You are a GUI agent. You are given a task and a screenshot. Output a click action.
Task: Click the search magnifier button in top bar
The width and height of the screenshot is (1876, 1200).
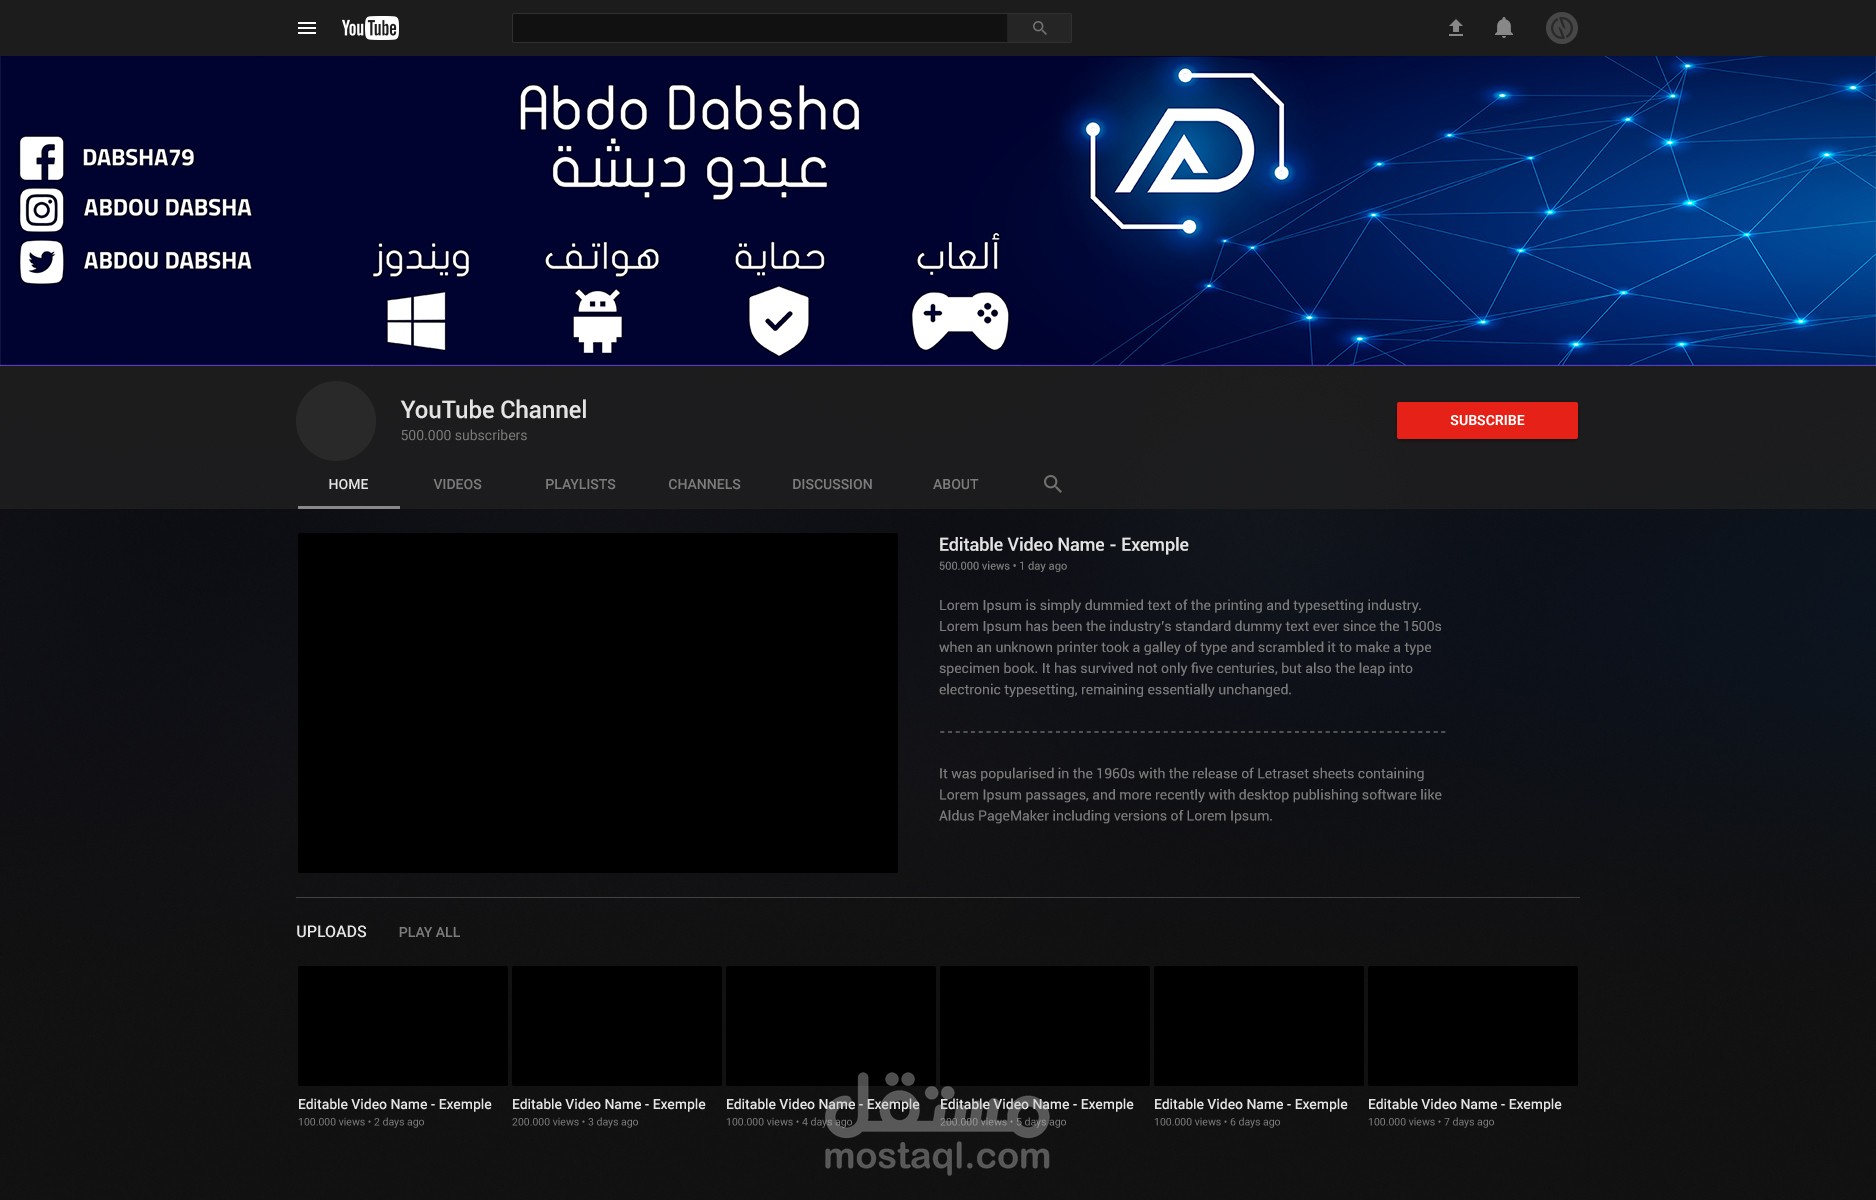(x=1040, y=28)
